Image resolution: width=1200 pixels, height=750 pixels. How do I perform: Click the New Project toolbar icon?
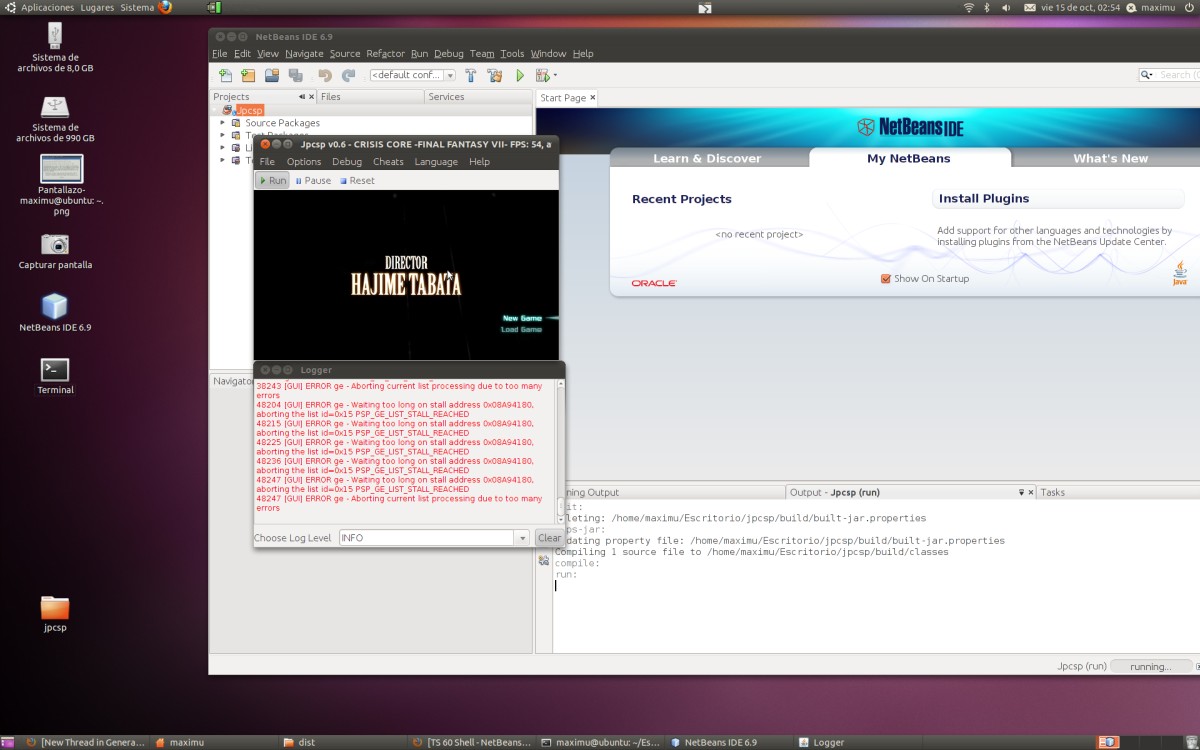coord(248,75)
